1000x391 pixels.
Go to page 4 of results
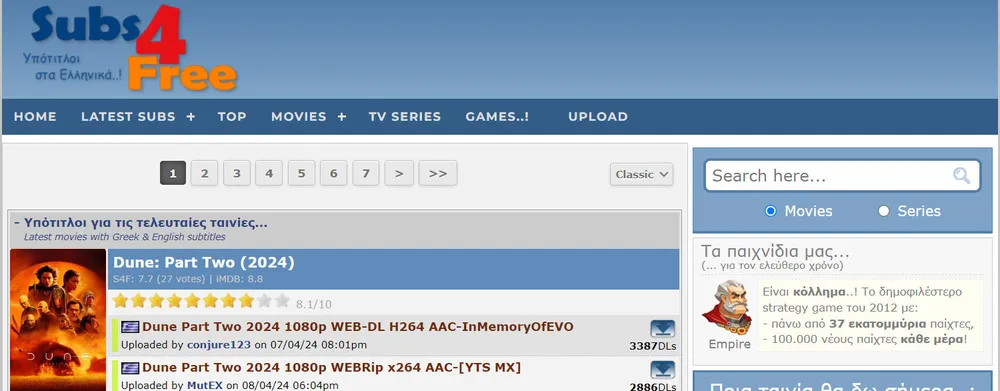tap(269, 173)
